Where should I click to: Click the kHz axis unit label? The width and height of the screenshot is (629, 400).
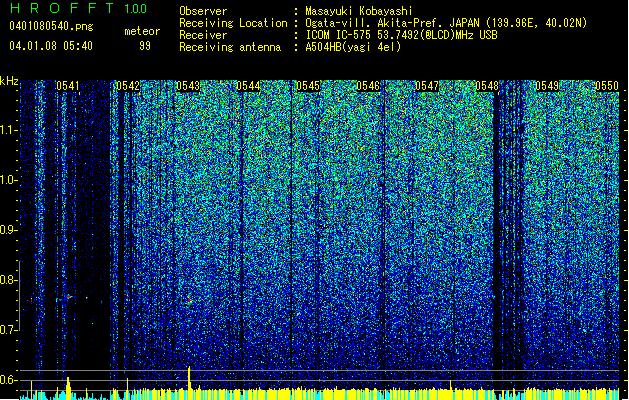tap(9, 81)
